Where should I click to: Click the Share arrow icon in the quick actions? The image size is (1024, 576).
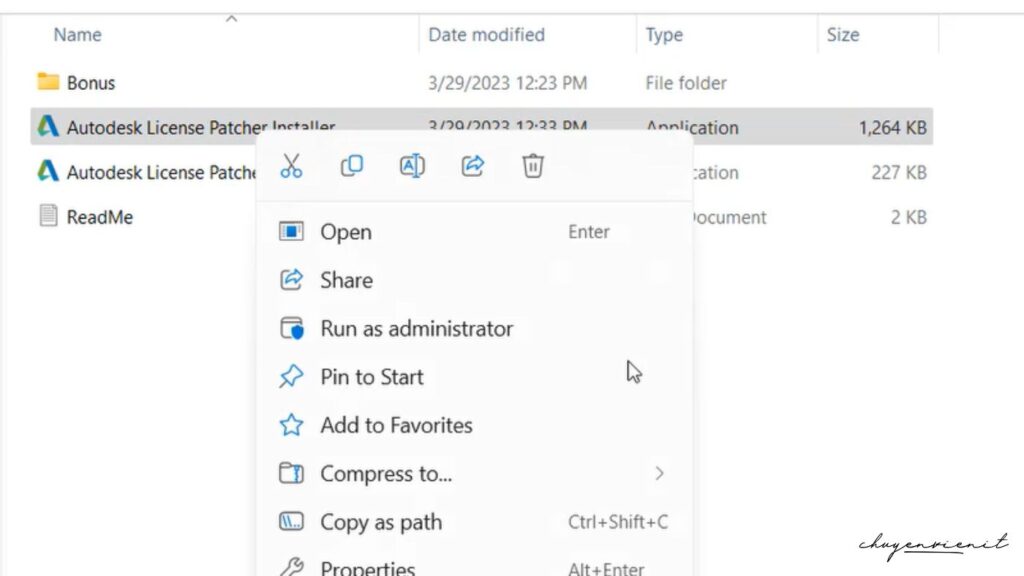click(472, 166)
